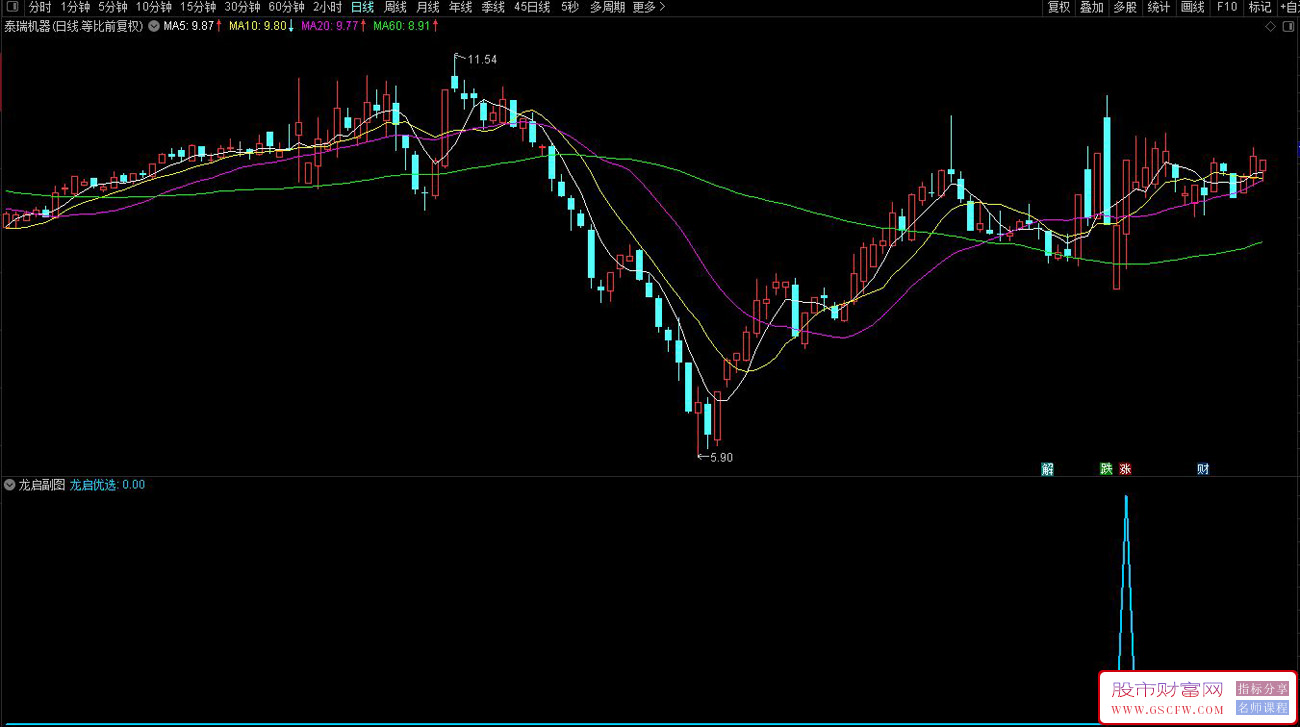This screenshot has height=727, width=1300.
Task: Expand main chart indicator dropdown arrow
Action: 153,26
